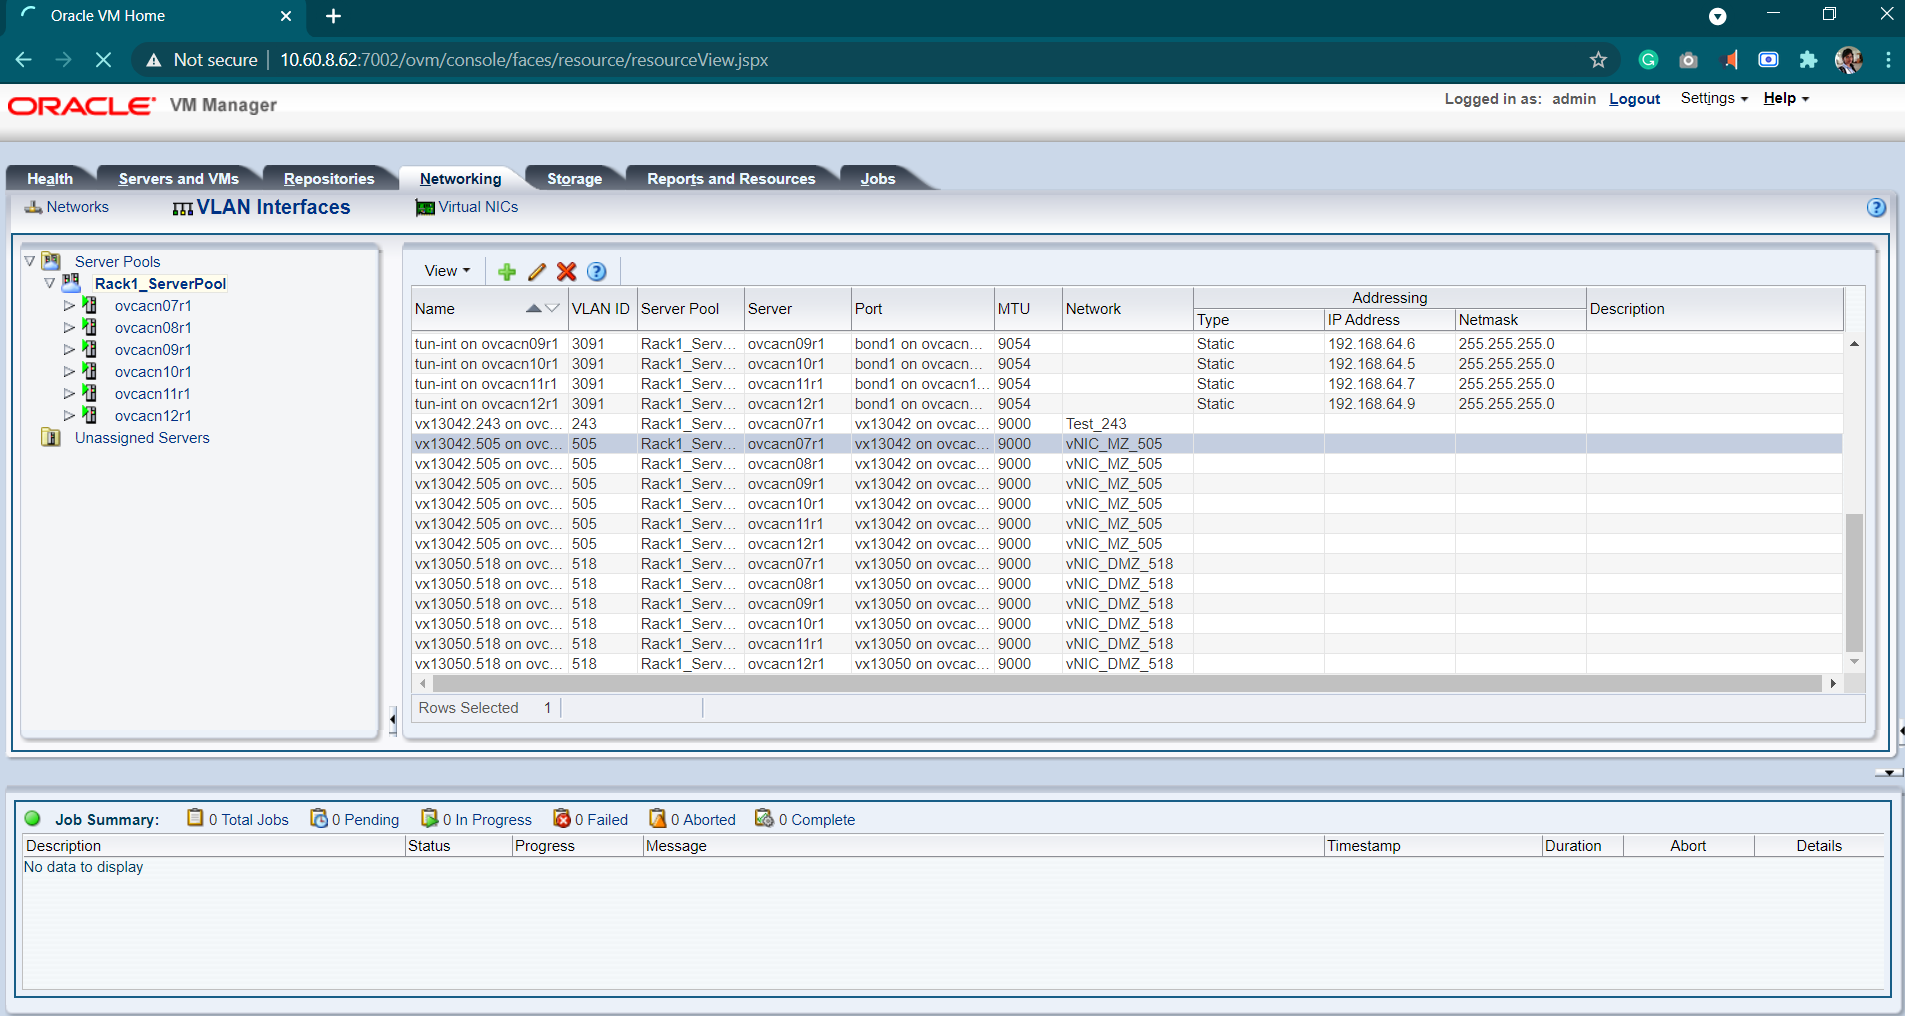Expand the ovcacn12r1 tree node
Viewport: 1905px width, 1016px height.
[69, 415]
